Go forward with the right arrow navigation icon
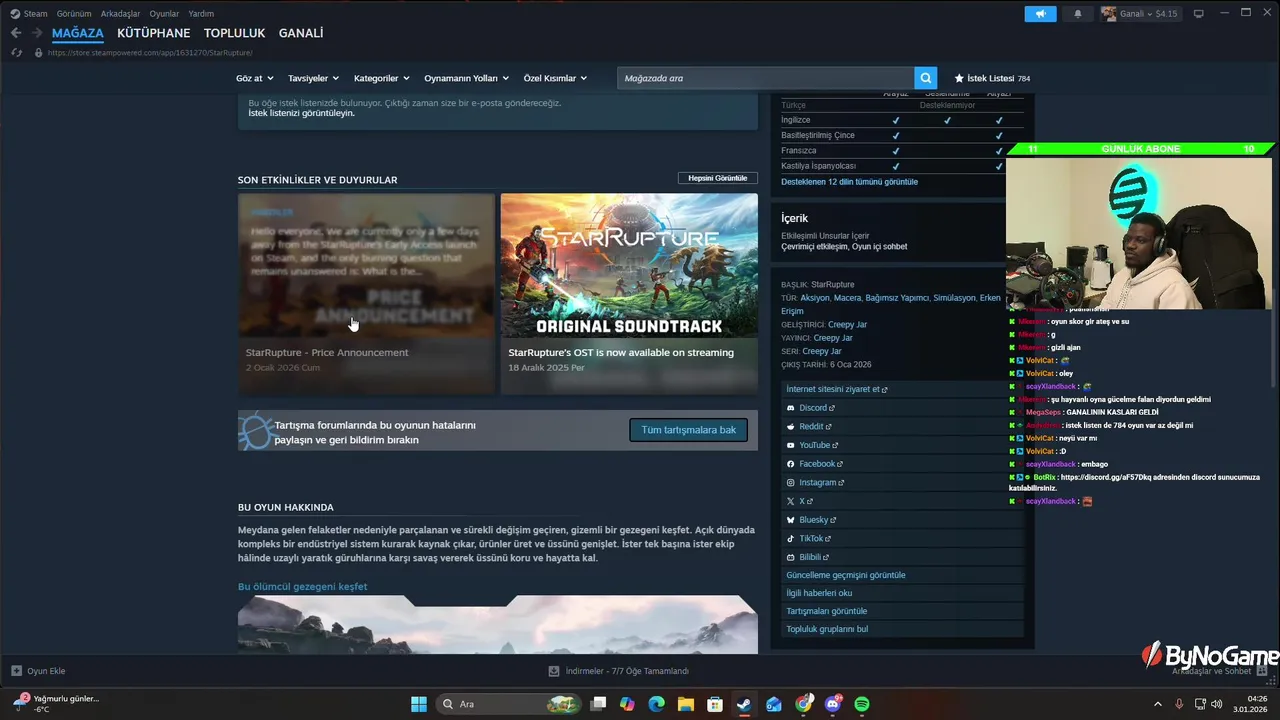1280x720 pixels. [37, 33]
